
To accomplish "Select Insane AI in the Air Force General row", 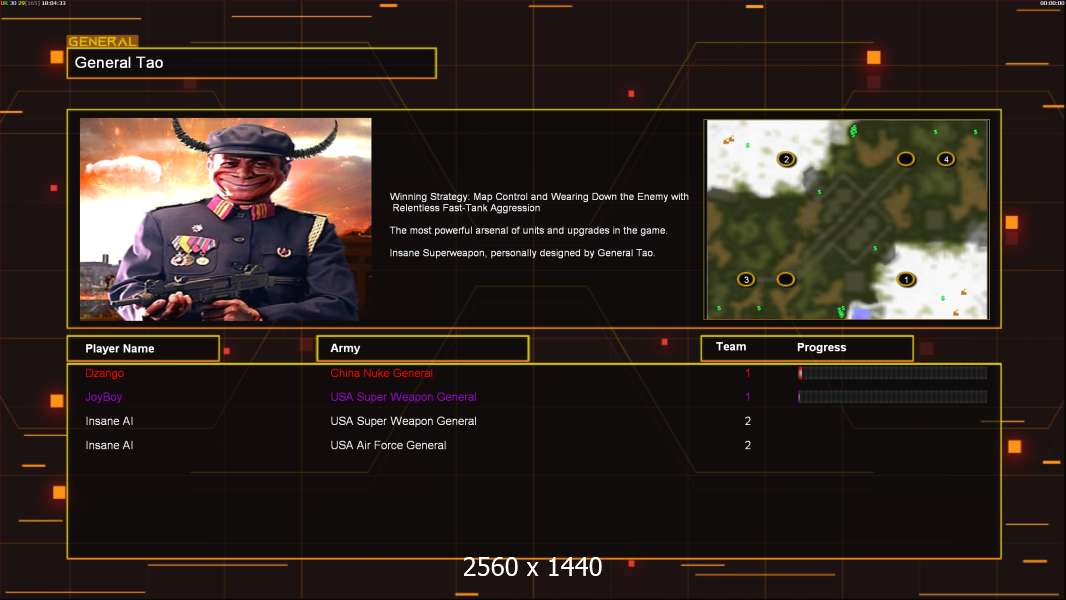I will point(109,445).
